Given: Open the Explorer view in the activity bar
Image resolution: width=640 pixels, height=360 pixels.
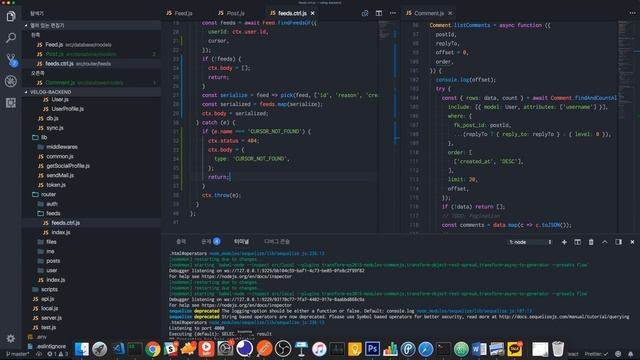Looking at the screenshot, I should click(11, 16).
